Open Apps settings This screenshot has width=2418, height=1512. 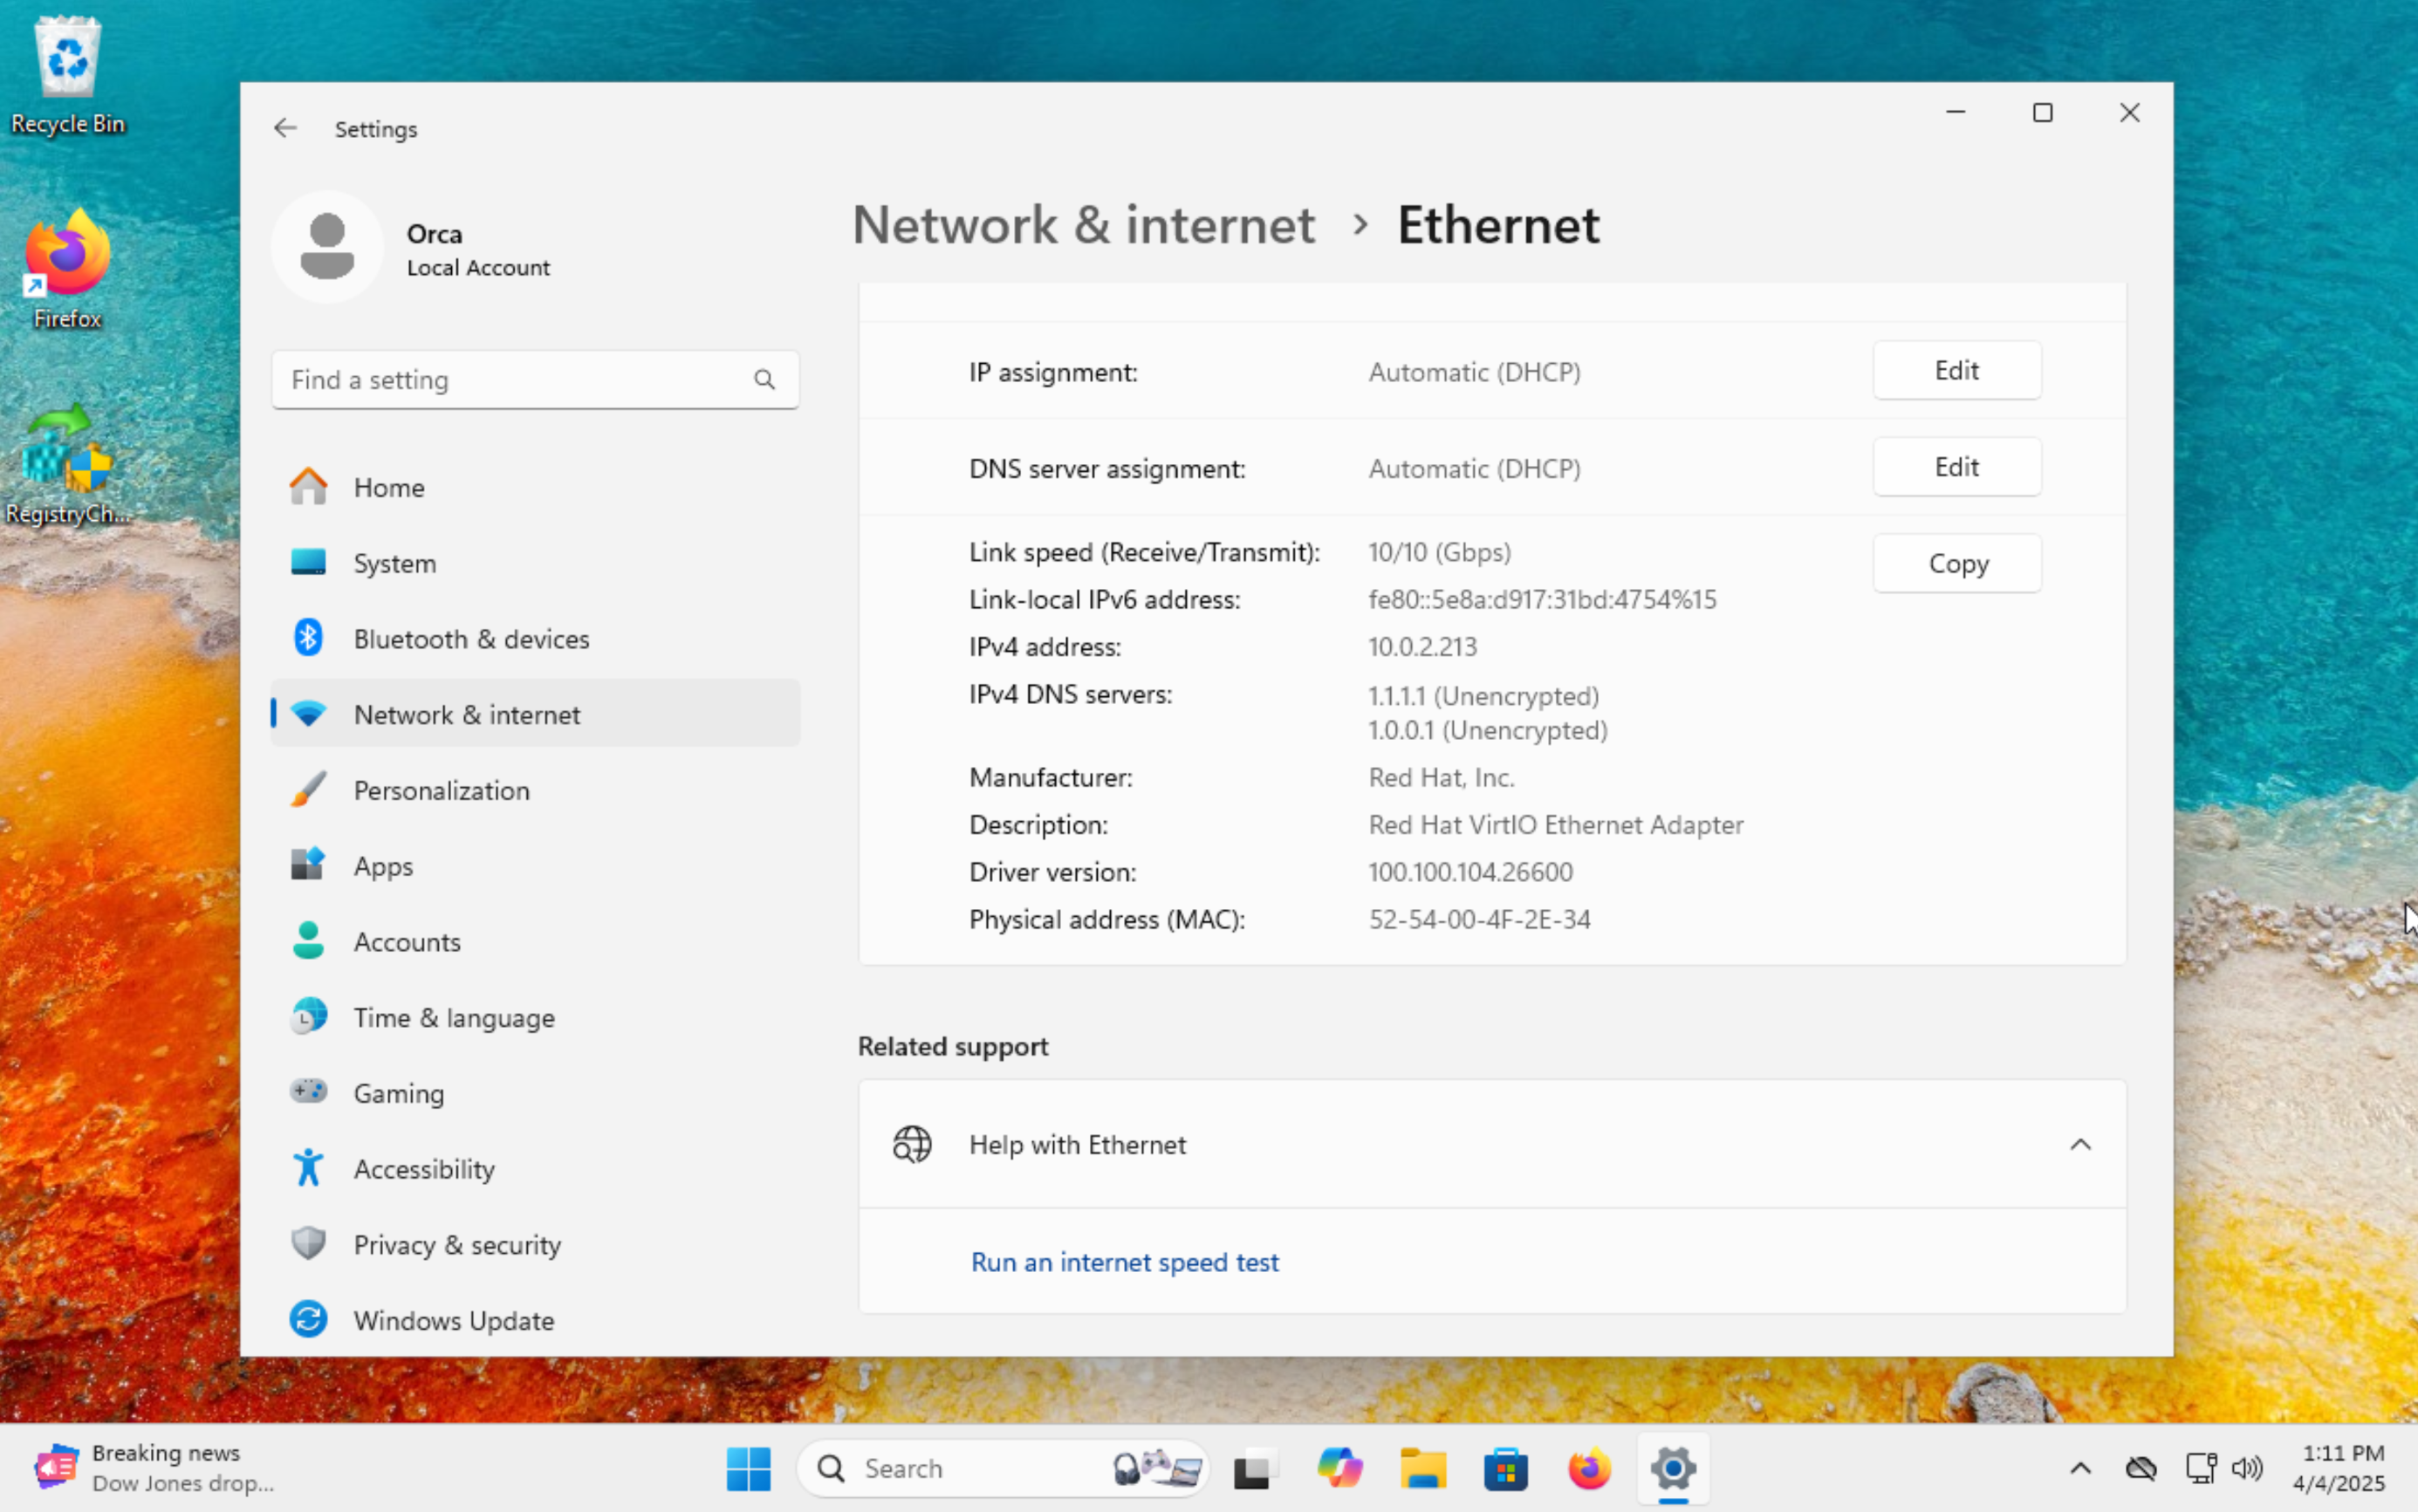(535, 866)
